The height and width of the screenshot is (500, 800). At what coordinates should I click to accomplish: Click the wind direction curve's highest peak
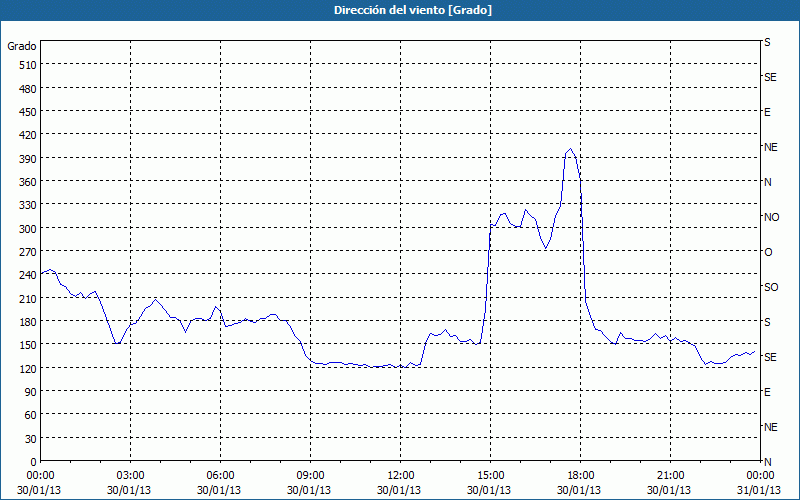[570, 149]
